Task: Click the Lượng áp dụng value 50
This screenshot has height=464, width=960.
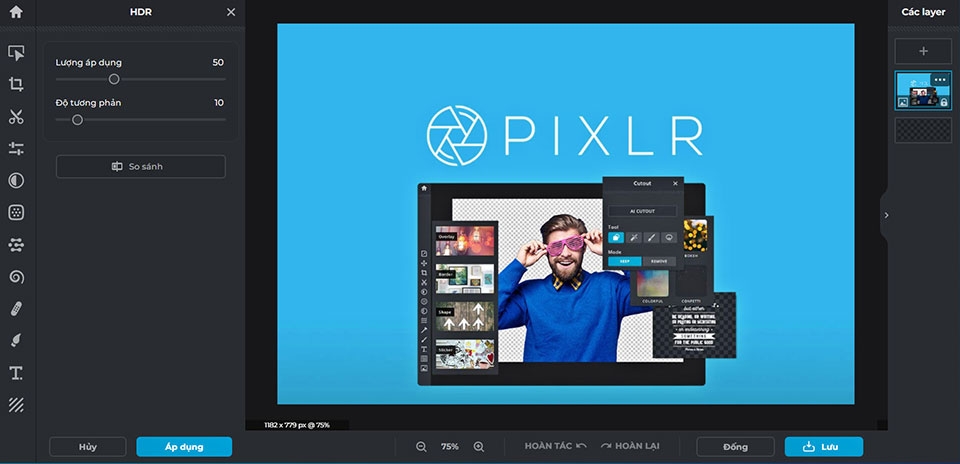Action: [218, 62]
